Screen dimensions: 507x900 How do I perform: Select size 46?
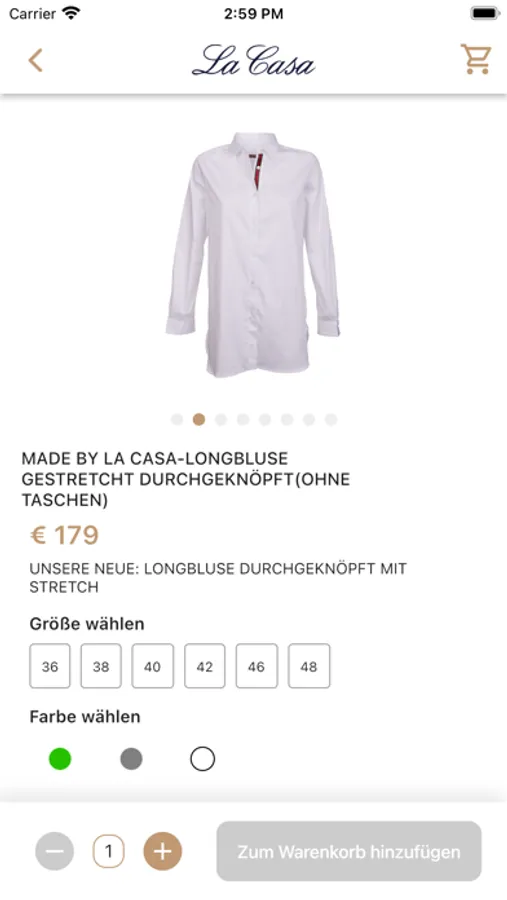tap(257, 666)
